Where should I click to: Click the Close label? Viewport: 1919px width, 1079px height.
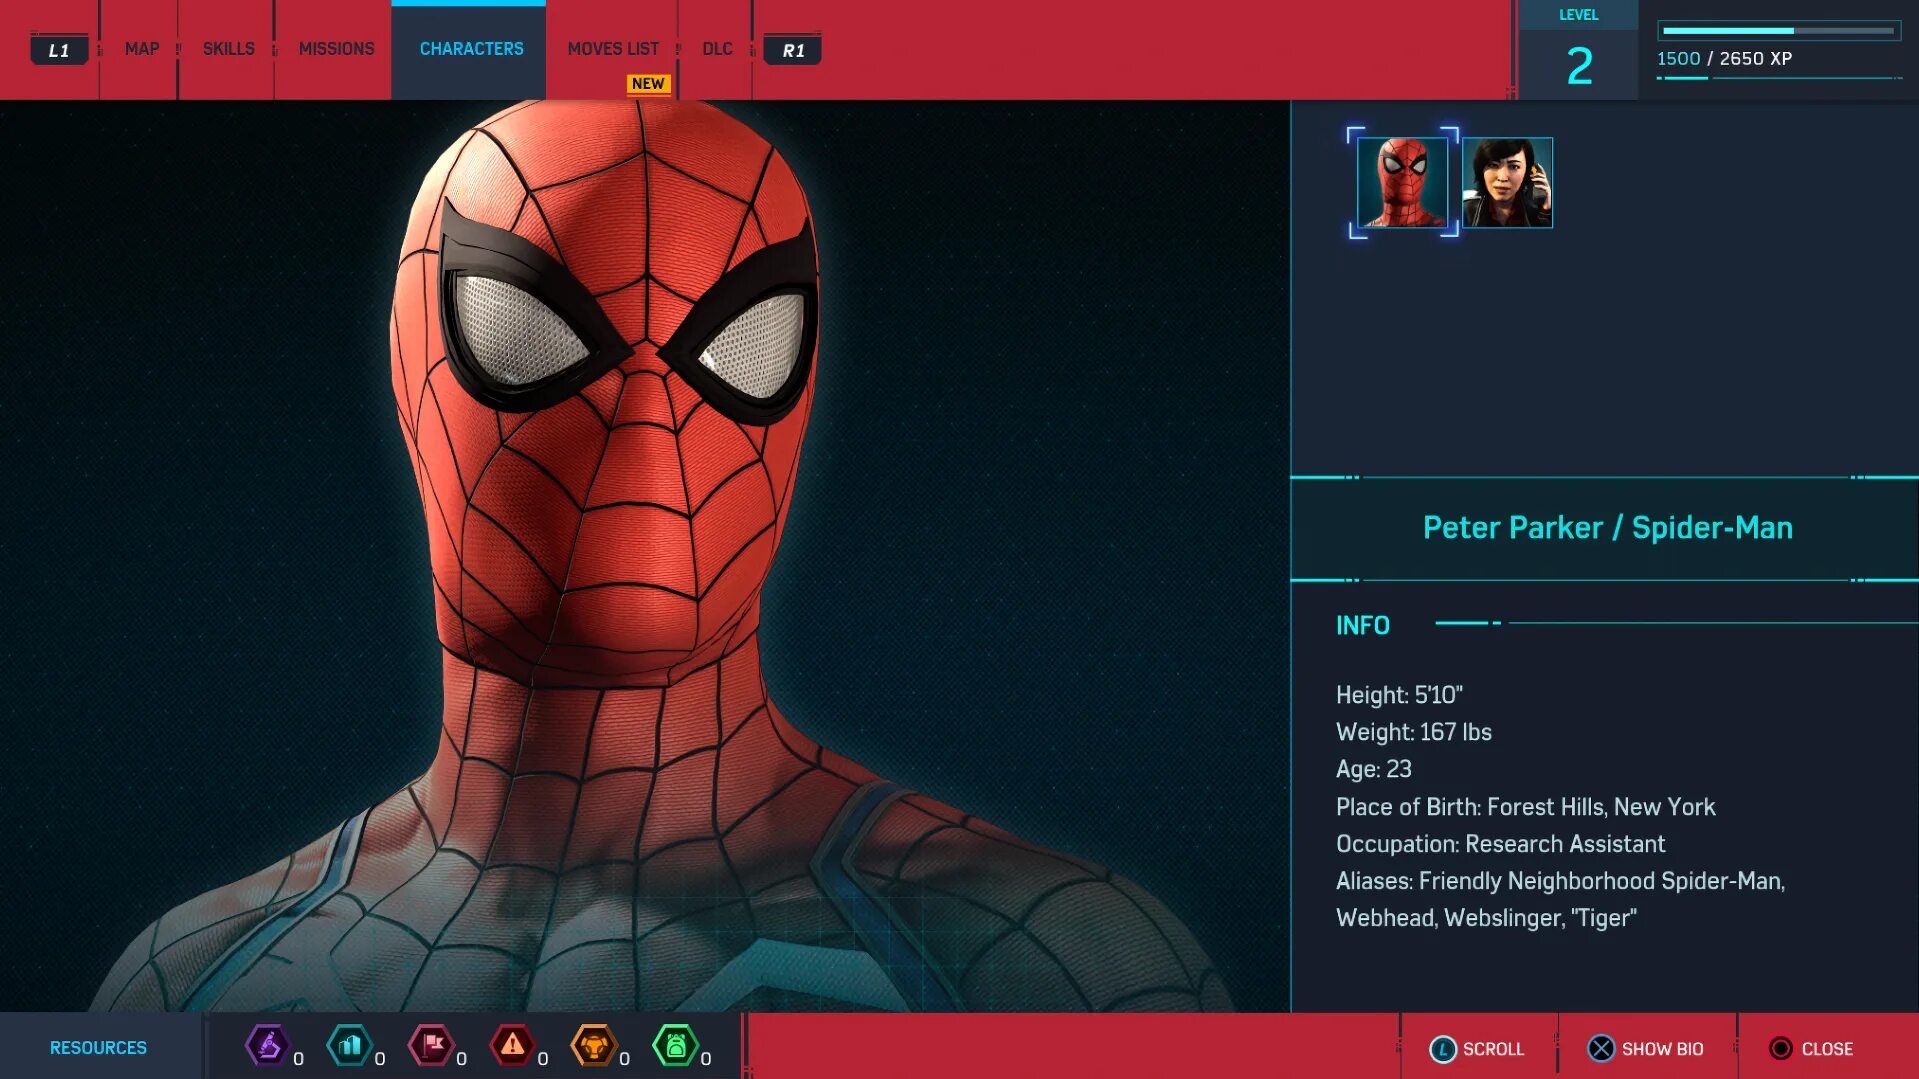(1827, 1049)
